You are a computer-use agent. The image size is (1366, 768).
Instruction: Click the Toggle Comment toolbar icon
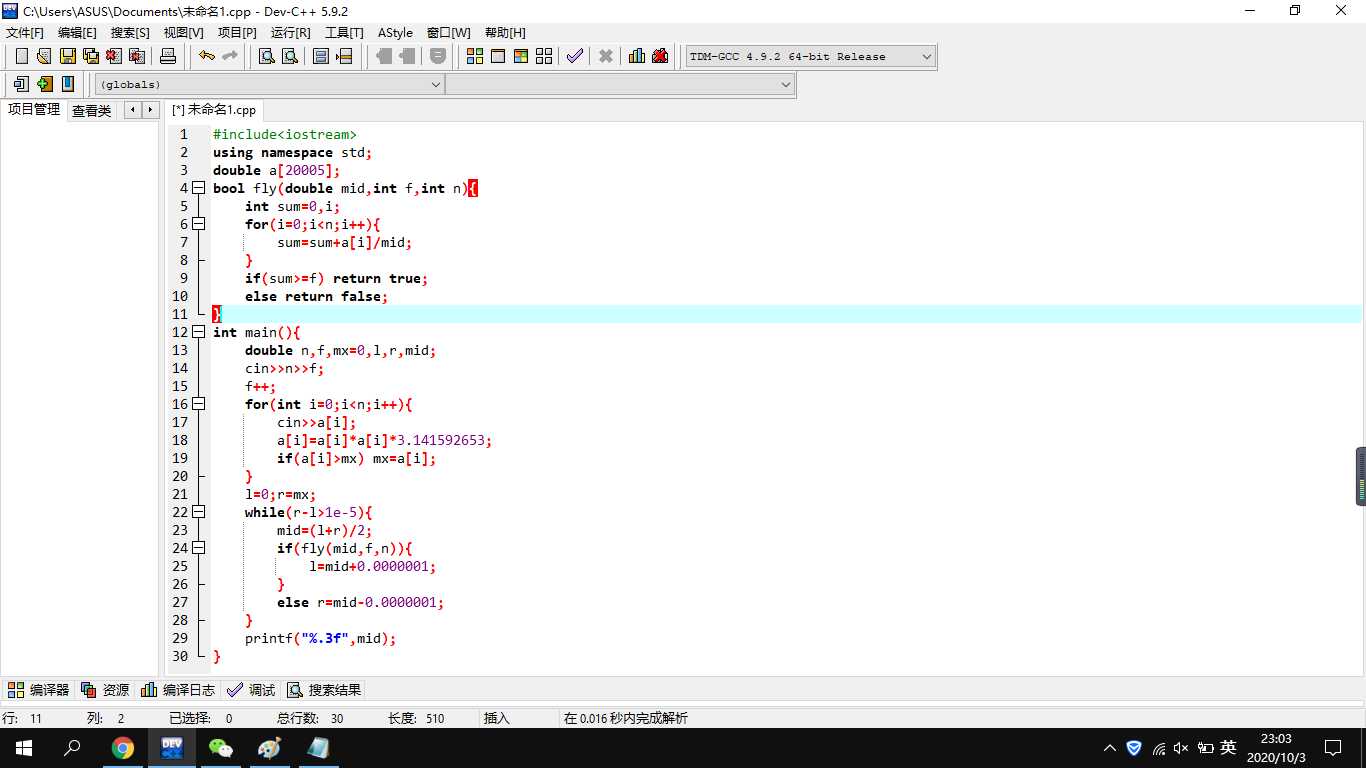pos(438,56)
